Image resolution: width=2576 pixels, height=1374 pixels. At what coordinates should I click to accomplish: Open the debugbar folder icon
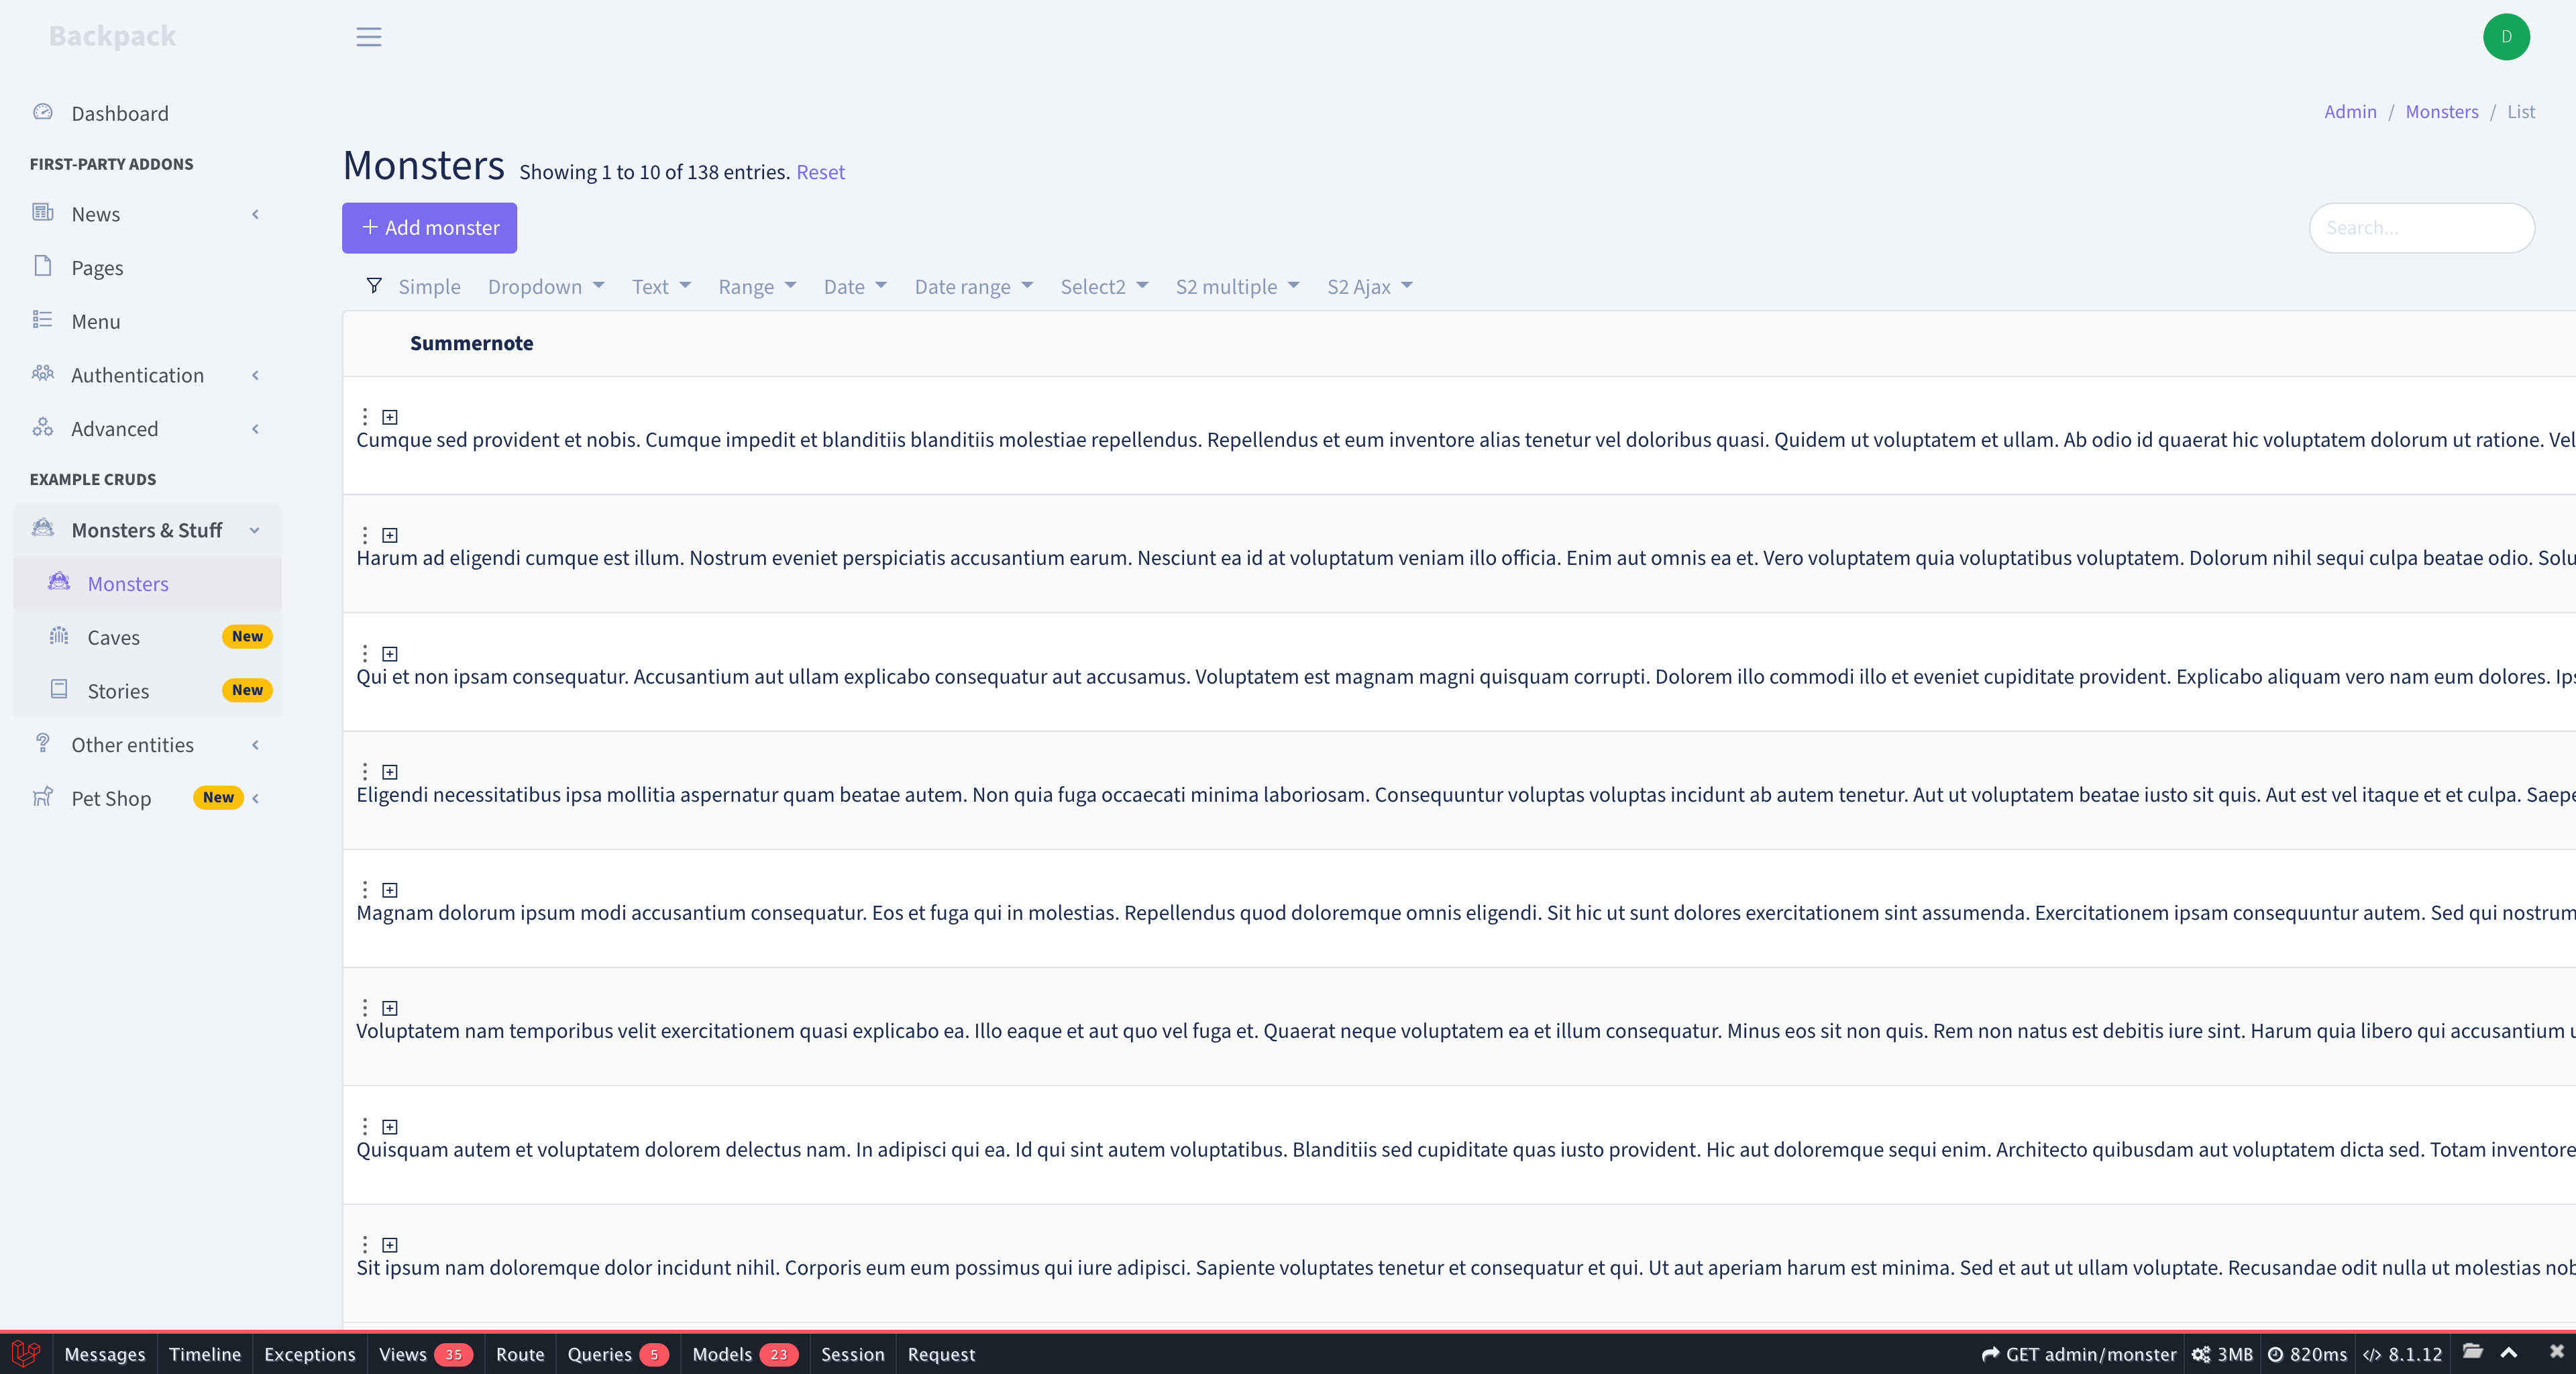(2472, 1352)
